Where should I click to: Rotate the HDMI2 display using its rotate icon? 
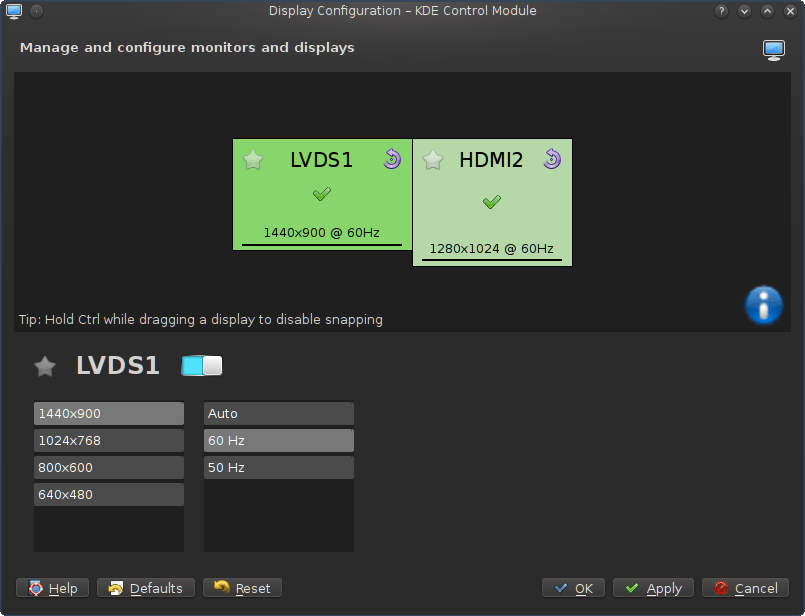[552, 159]
